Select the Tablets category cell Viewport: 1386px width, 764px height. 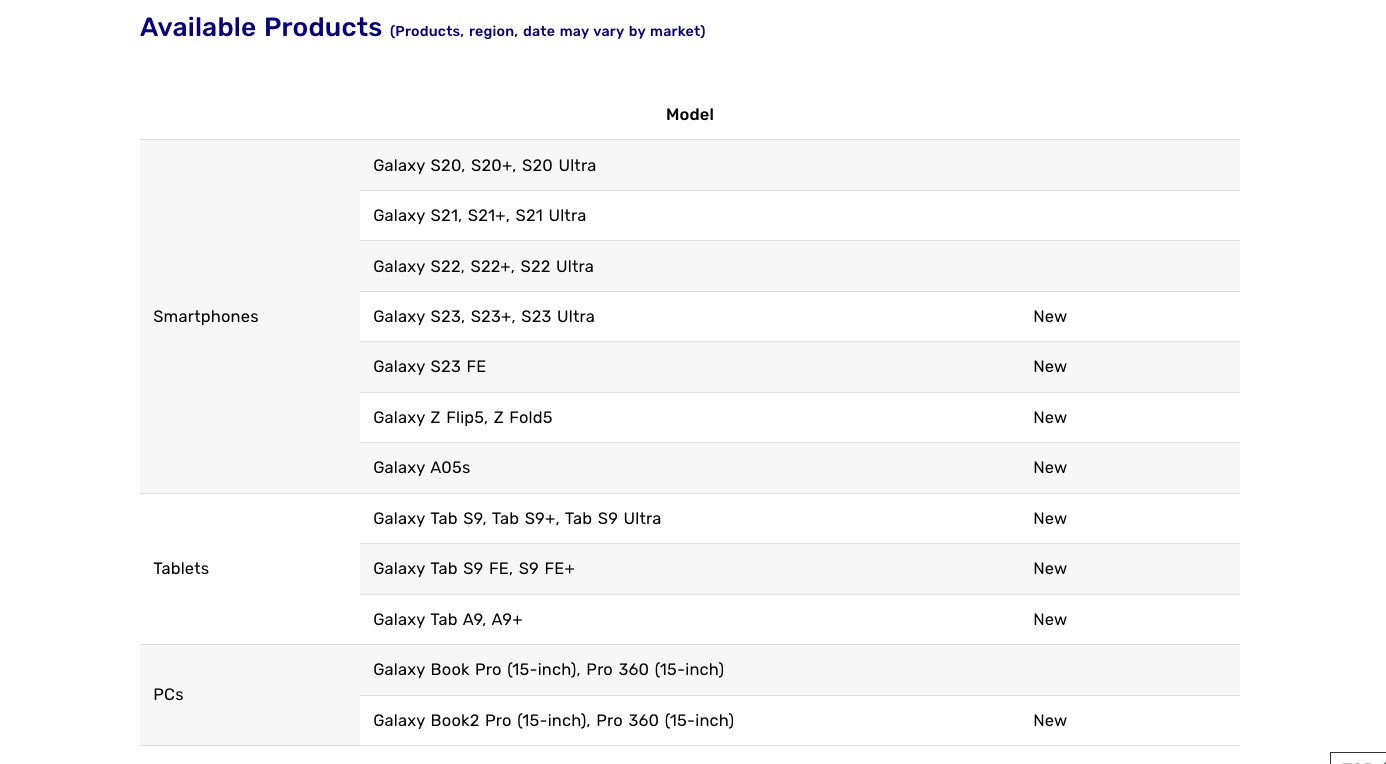(x=250, y=569)
